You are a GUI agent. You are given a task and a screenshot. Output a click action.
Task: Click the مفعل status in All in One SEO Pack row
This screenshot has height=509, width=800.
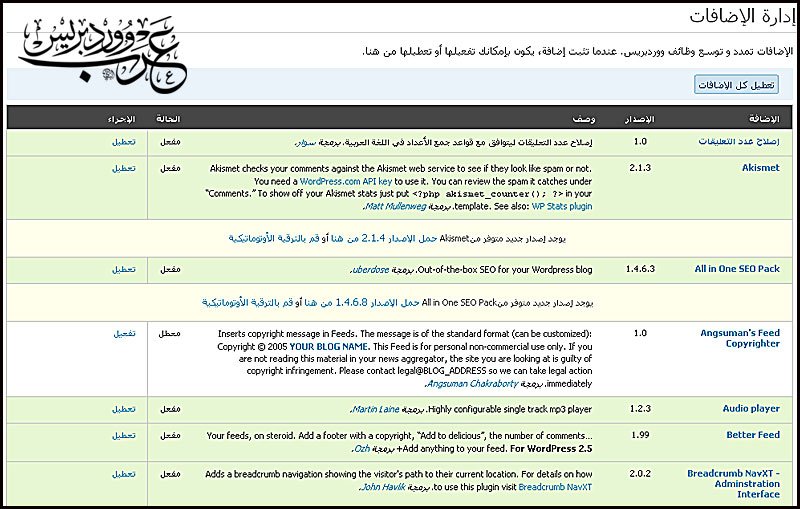click(x=170, y=269)
